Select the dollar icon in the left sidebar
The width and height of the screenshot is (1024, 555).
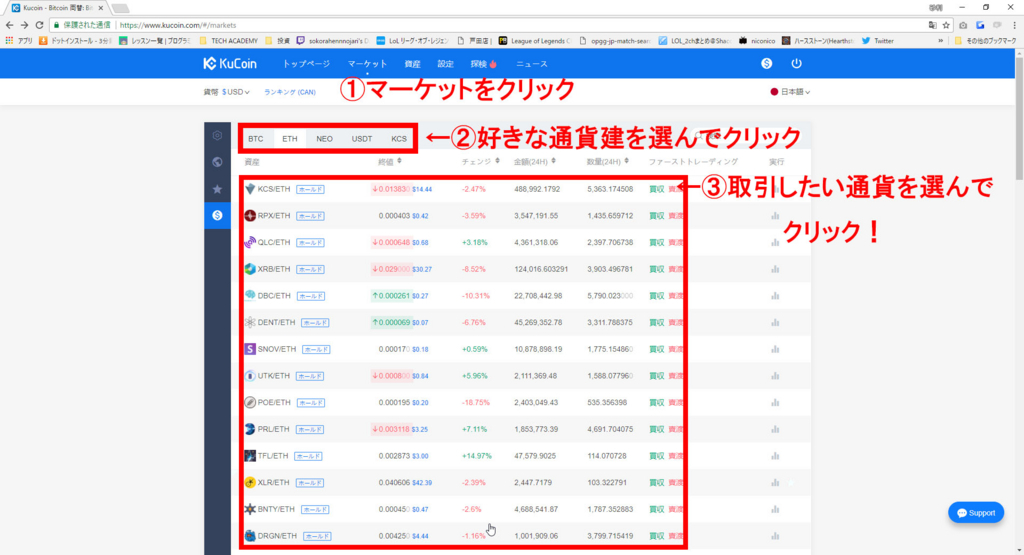[x=217, y=215]
